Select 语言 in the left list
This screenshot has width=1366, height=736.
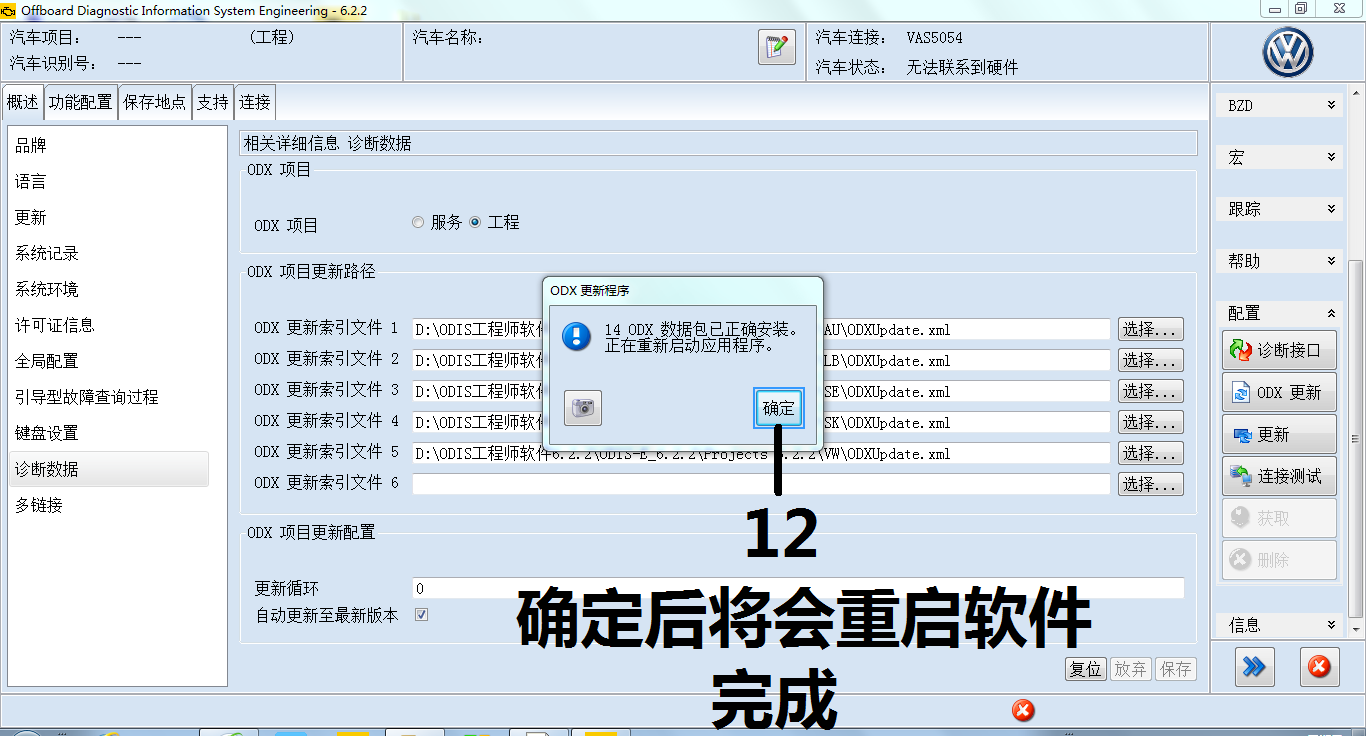coord(108,181)
